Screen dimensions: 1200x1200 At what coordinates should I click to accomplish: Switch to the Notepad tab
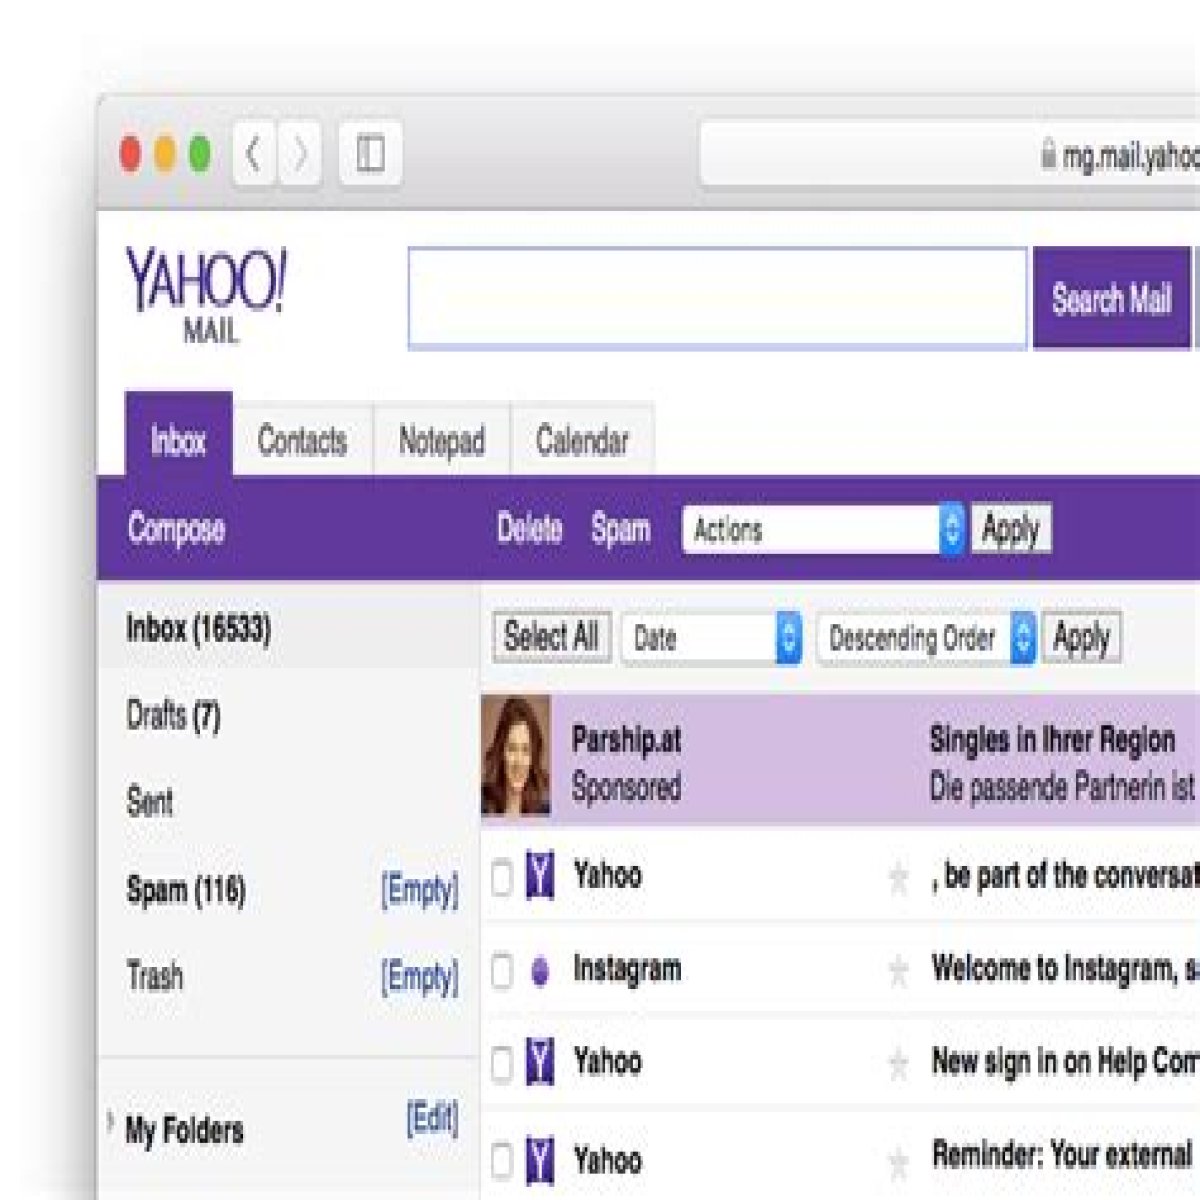[x=442, y=441]
